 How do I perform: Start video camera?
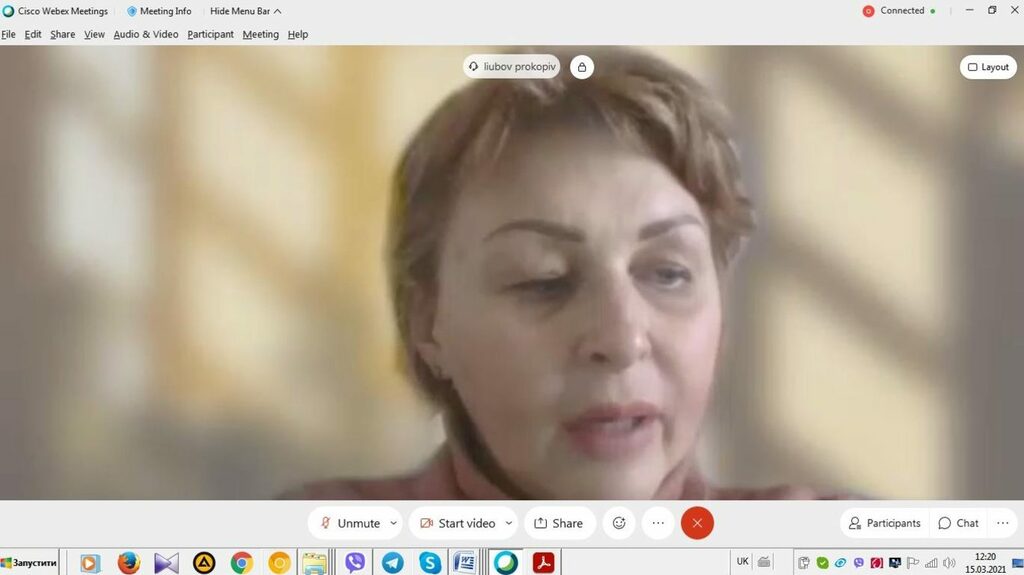click(x=457, y=523)
